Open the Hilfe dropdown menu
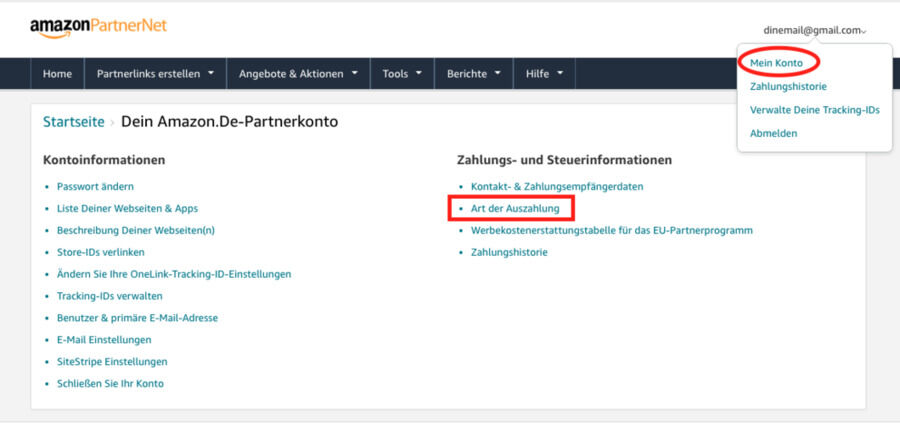 [x=545, y=74]
